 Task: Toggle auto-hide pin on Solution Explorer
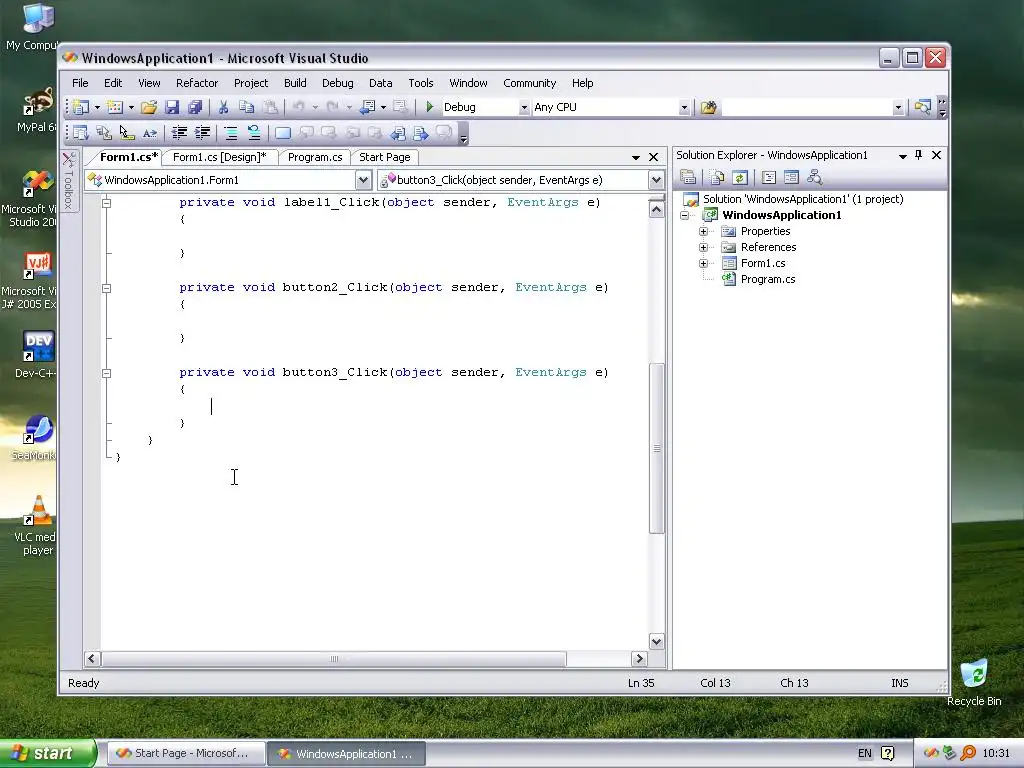pos(919,155)
